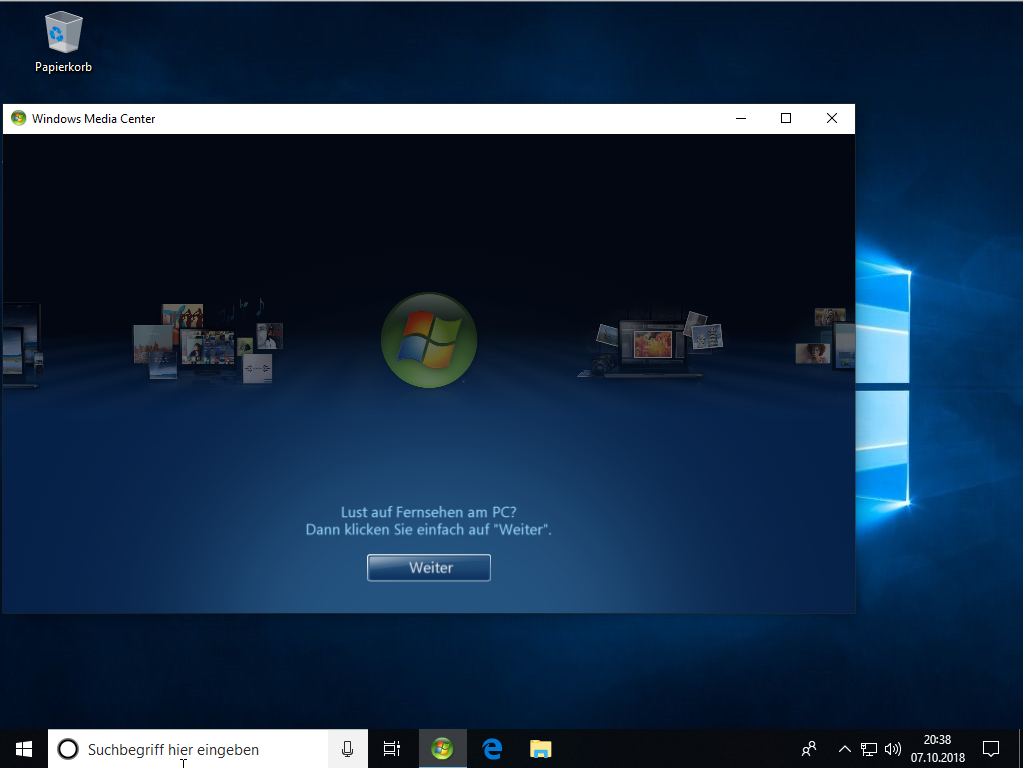Click the text "Dann klicken Sie einfach auf "Weiter"."
This screenshot has width=1023, height=768.
tap(429, 530)
